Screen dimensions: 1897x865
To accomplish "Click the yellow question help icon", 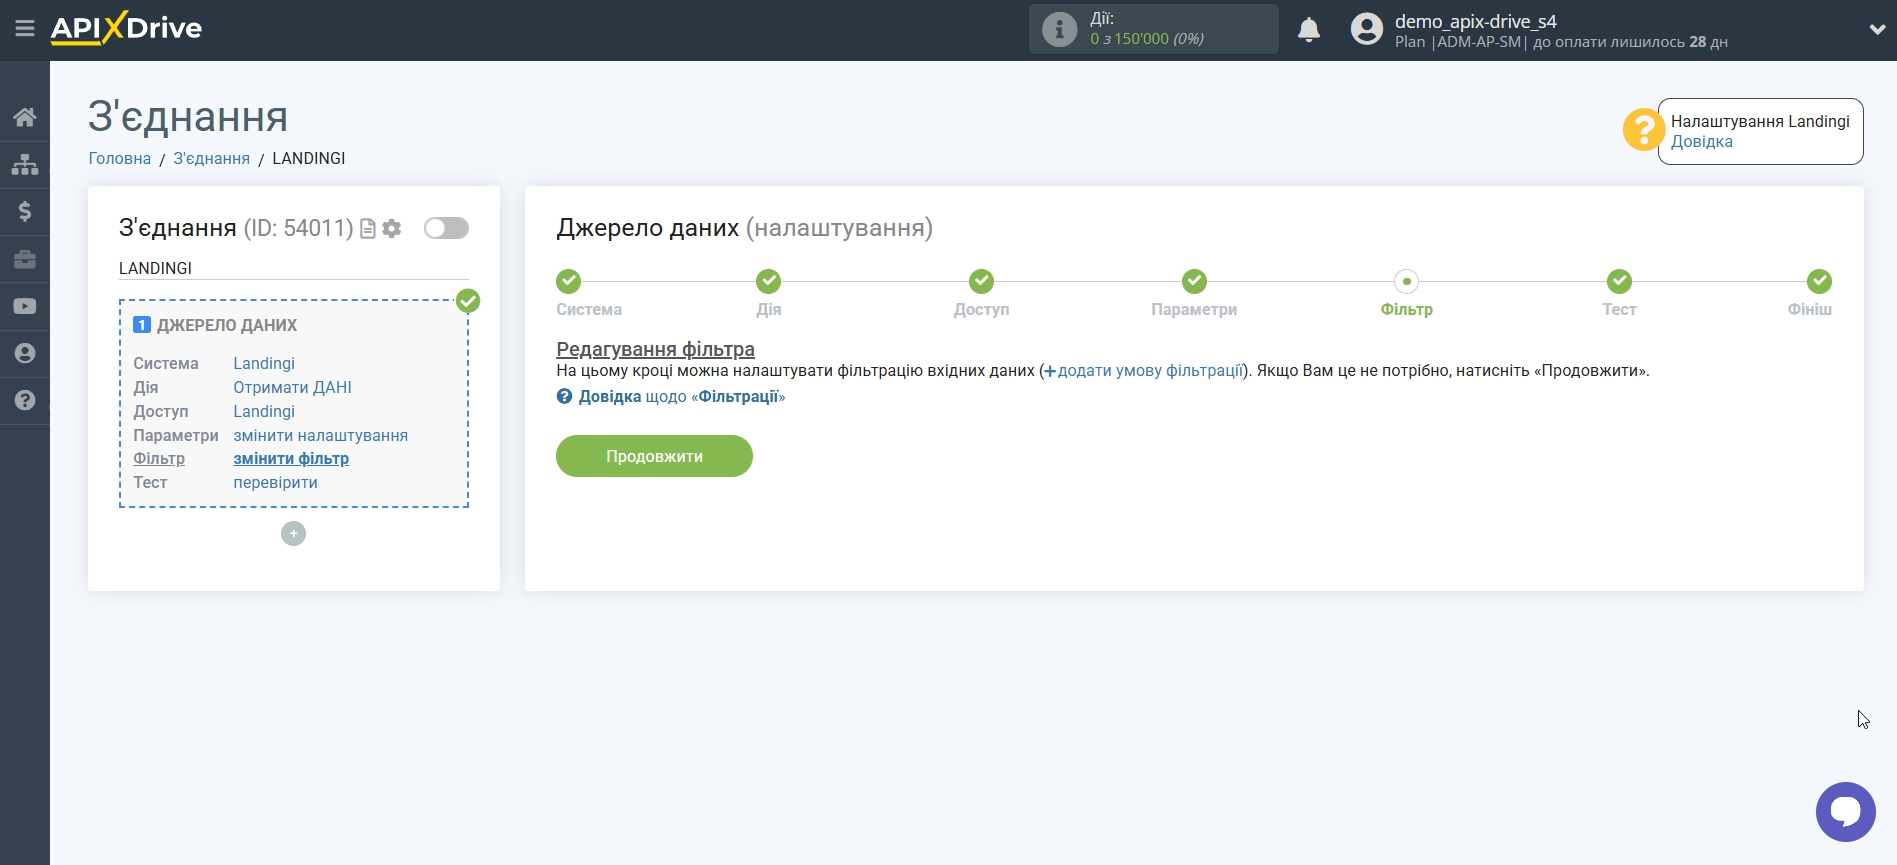I will [x=1643, y=130].
